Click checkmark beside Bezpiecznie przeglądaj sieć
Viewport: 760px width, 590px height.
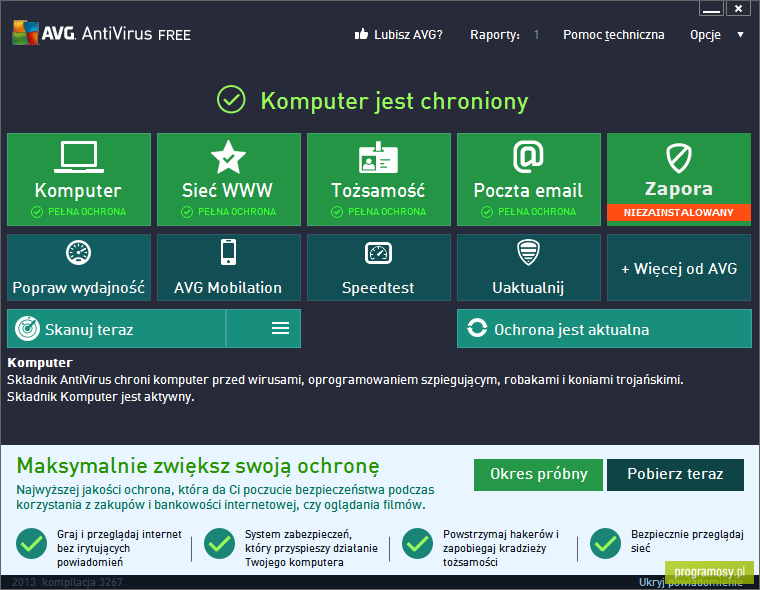pyautogui.click(x=605, y=543)
